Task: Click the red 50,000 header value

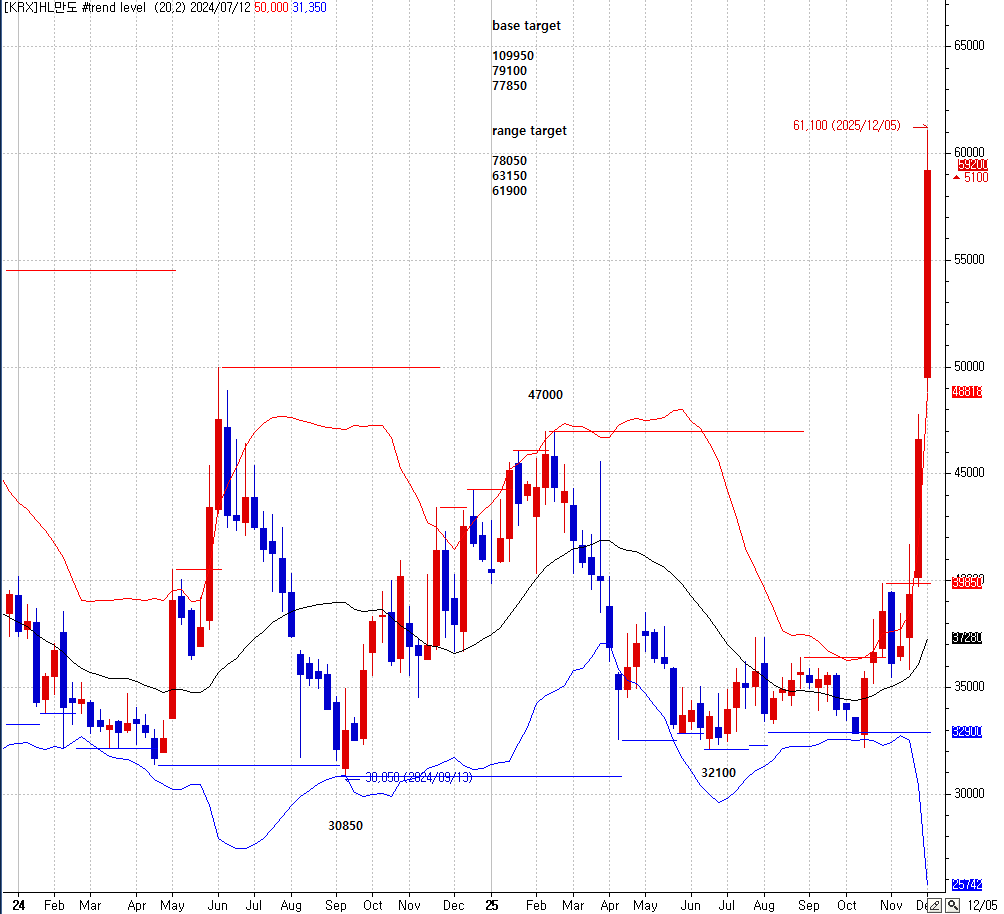Action: click(x=271, y=8)
